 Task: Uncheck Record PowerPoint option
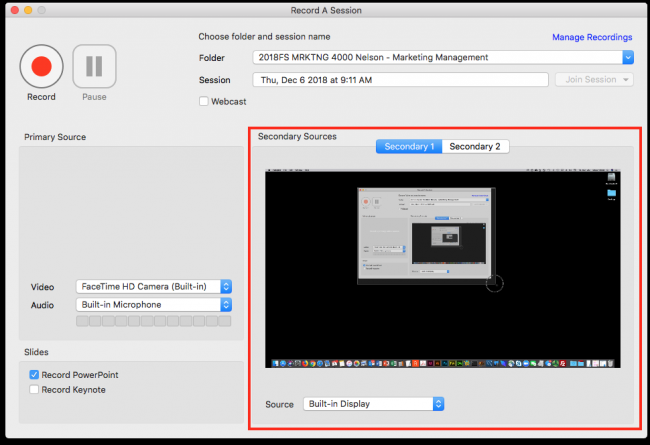(35, 375)
